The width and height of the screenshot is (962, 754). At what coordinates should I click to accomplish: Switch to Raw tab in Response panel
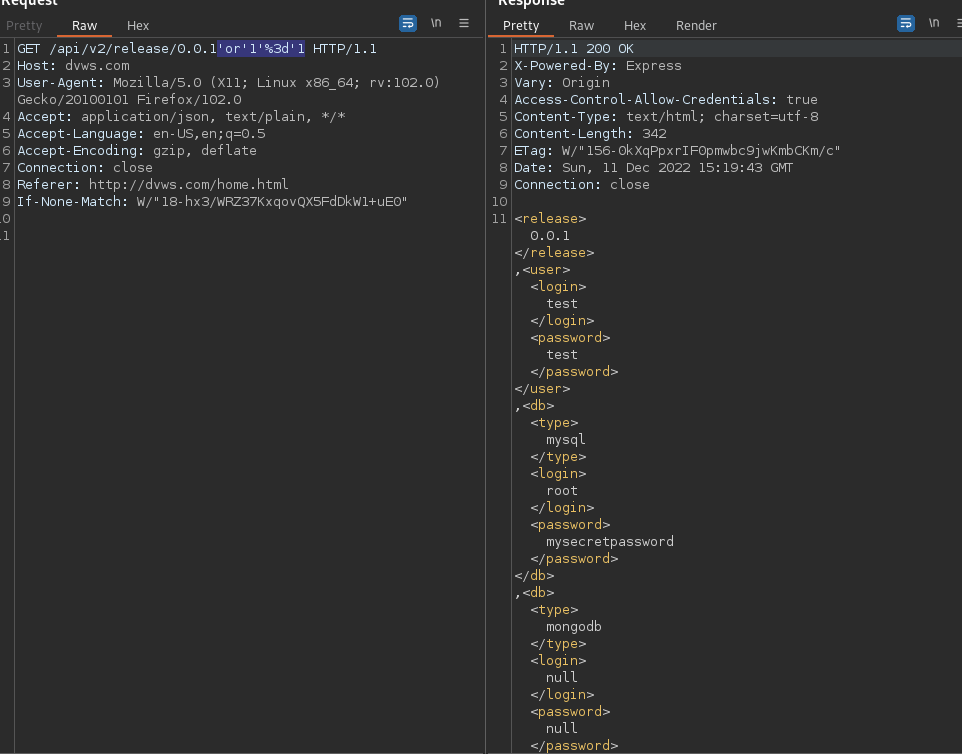click(581, 26)
